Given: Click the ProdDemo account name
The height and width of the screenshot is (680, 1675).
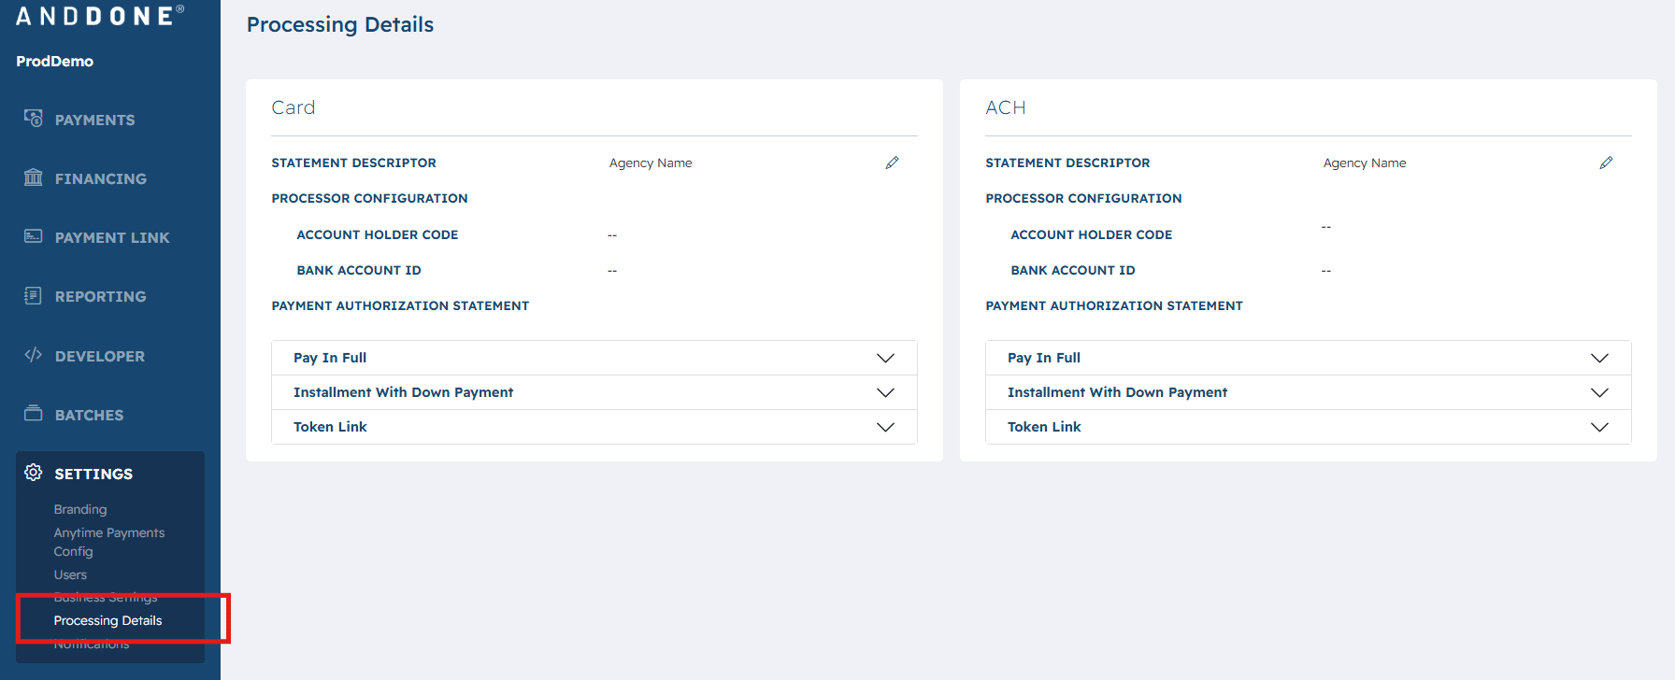Looking at the screenshot, I should pyautogui.click(x=55, y=61).
